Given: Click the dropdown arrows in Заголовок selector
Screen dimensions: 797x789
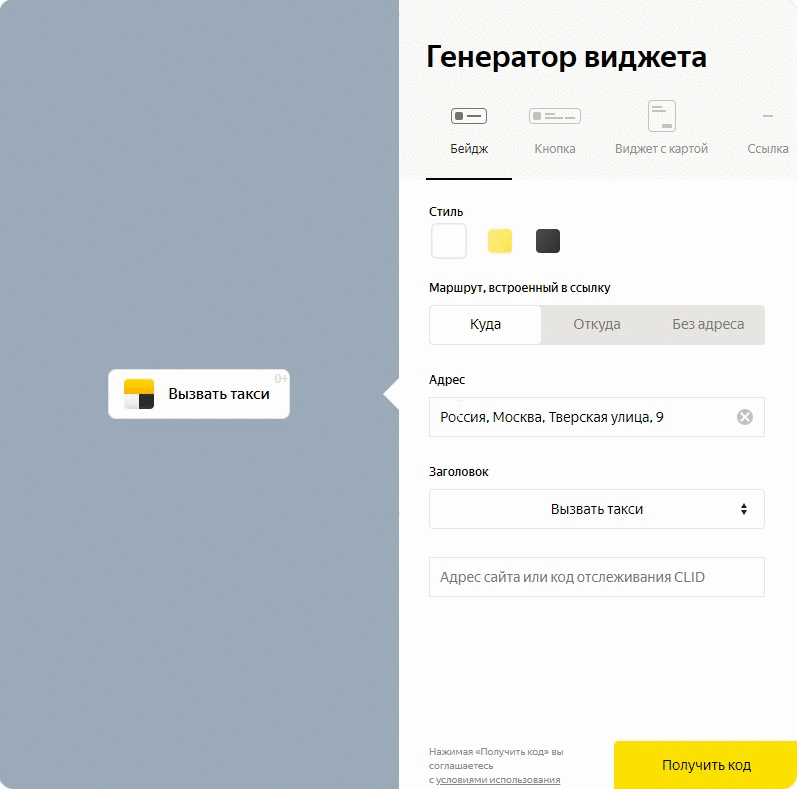Looking at the screenshot, I should click(x=744, y=509).
